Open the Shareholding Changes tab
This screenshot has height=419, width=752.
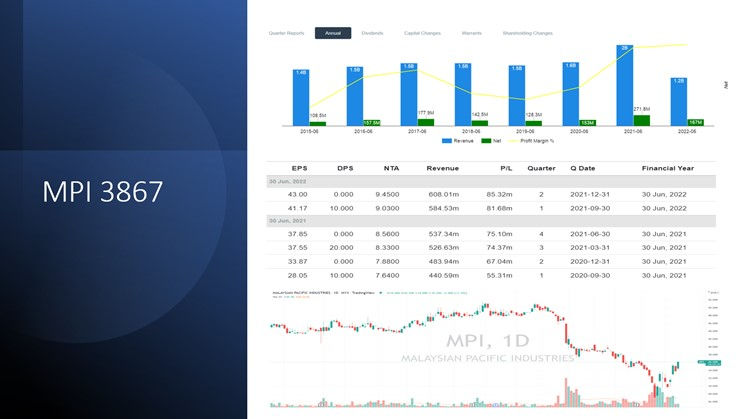coord(528,33)
